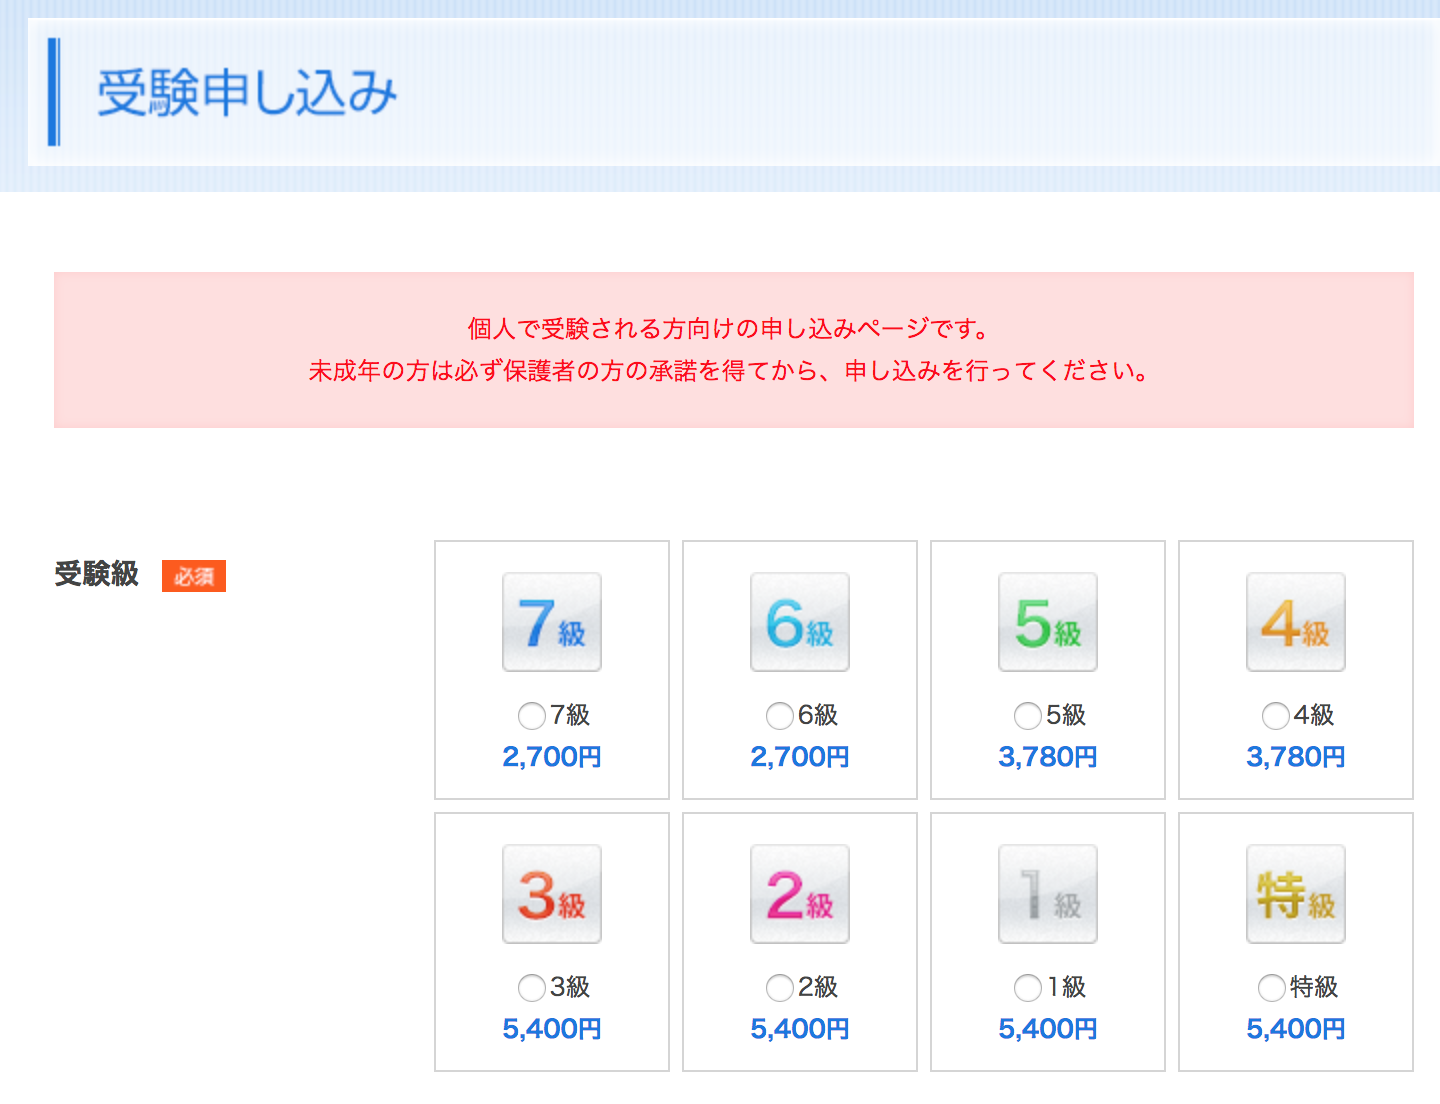Click the 5,400円 price under 特級

coord(1296,1029)
